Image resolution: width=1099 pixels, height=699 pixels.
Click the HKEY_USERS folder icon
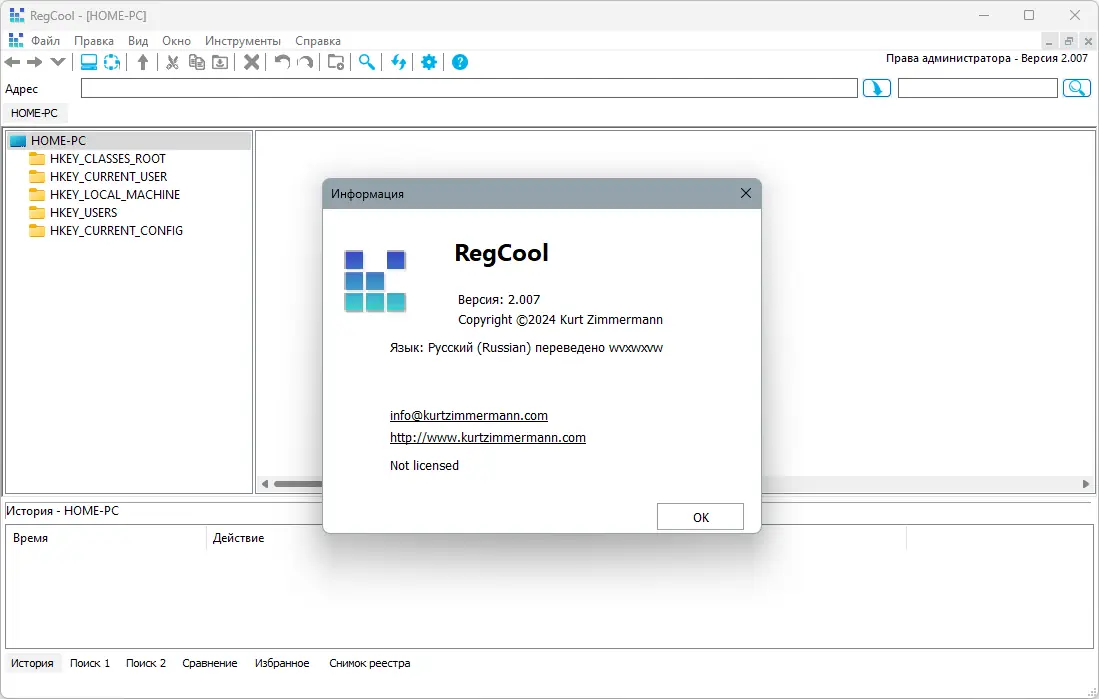(37, 212)
